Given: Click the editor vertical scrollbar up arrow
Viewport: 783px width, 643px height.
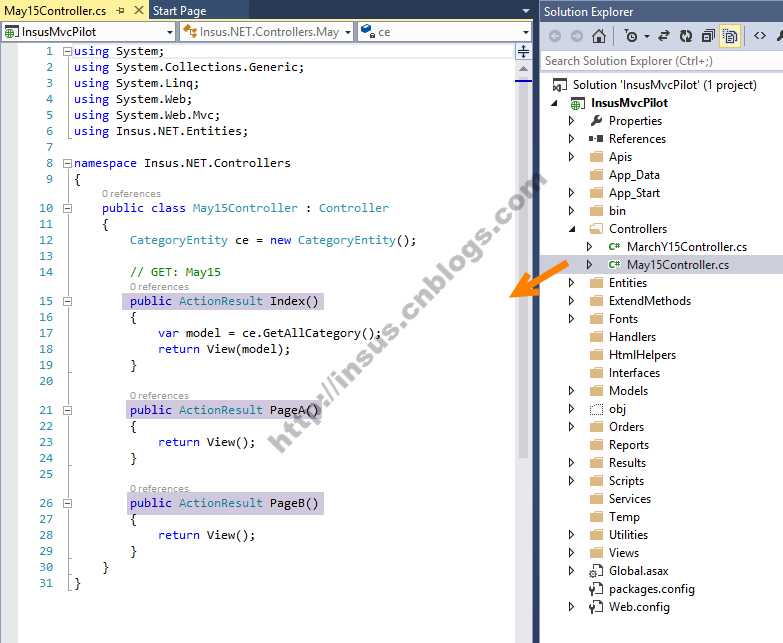Looking at the screenshot, I should [523, 69].
